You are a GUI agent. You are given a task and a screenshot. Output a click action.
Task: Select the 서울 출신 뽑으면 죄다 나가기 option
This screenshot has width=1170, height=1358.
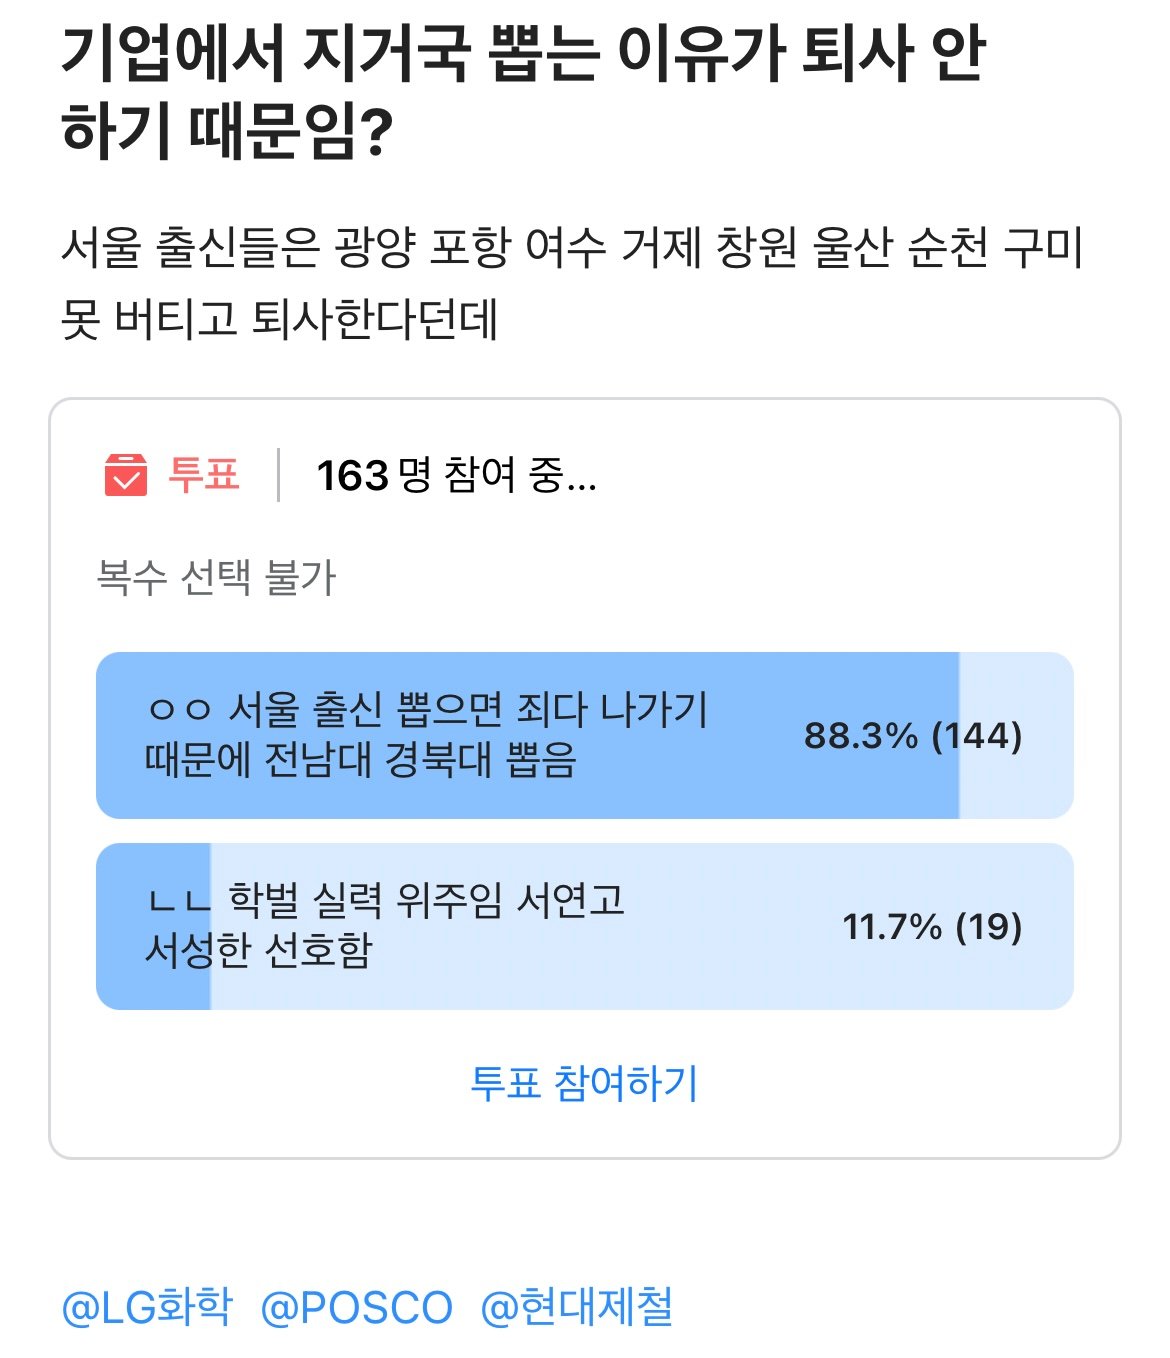tap(427, 735)
